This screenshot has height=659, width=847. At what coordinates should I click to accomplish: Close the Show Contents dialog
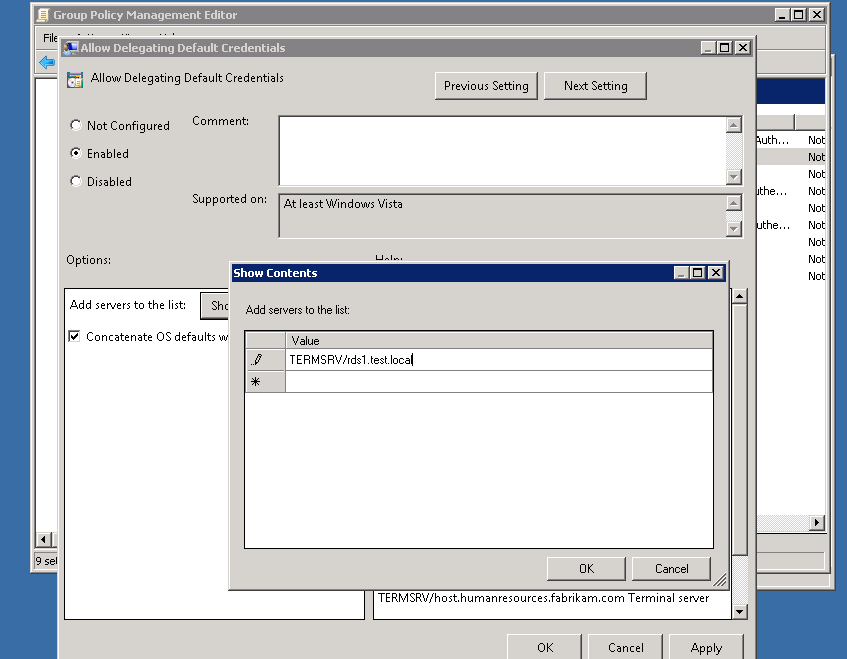[x=715, y=273]
